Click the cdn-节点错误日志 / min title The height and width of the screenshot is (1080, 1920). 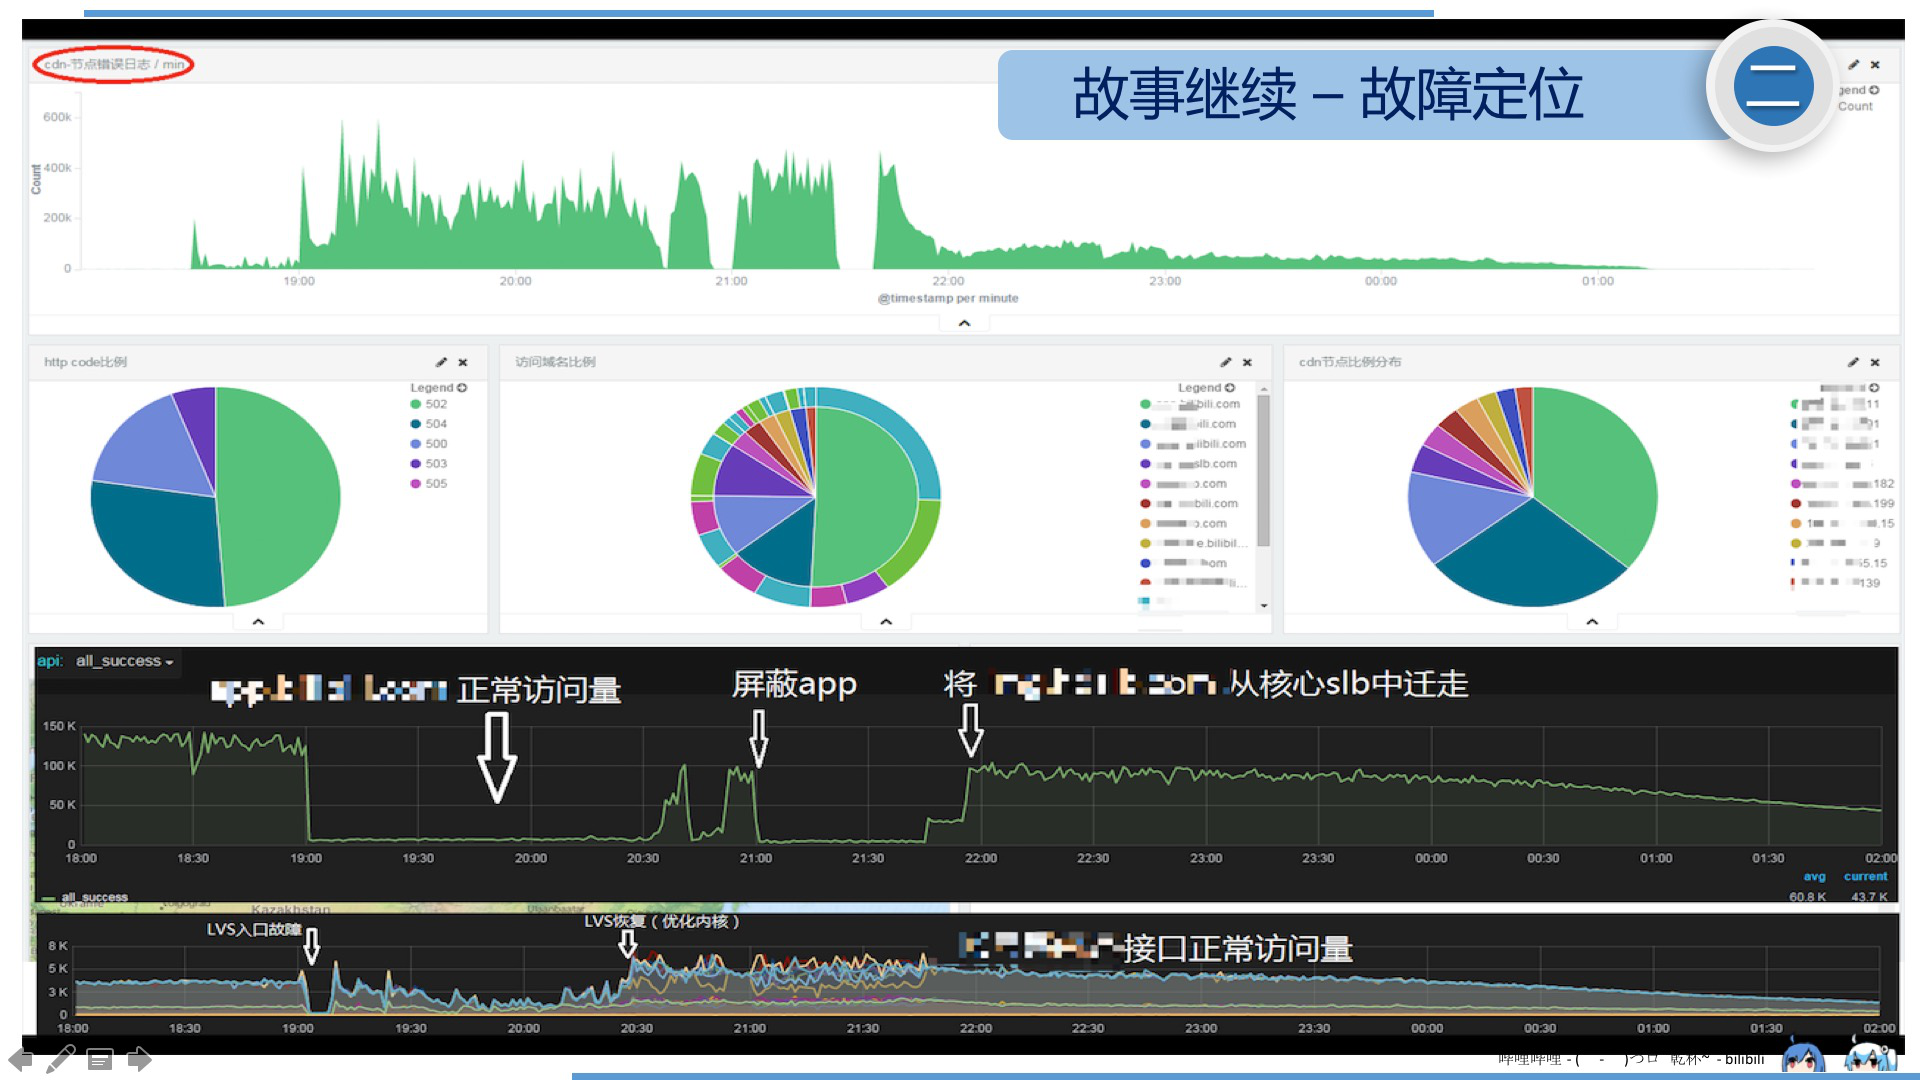tap(113, 65)
